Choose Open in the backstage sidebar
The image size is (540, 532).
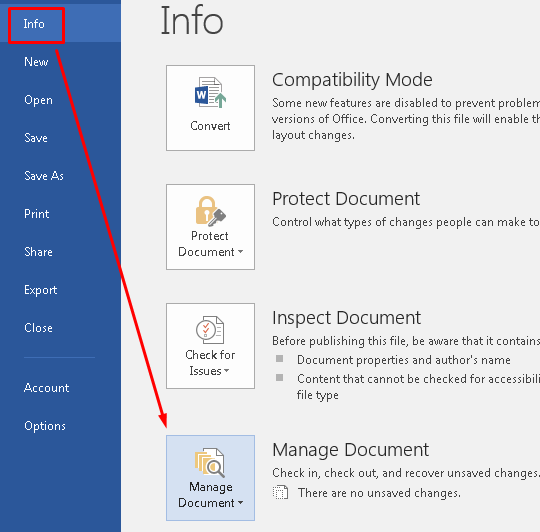38,100
